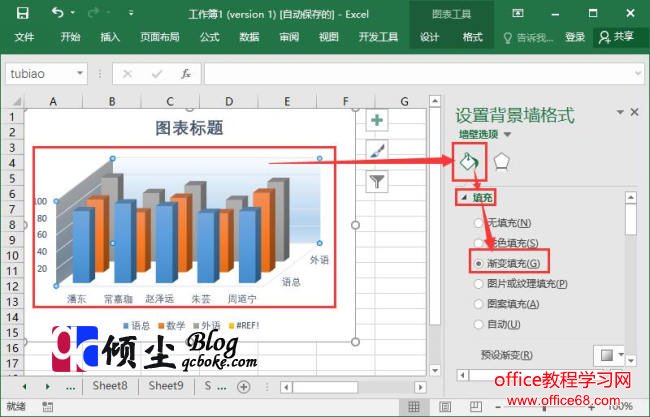650x417 pixels.
Task: Switch to the 视图 tab
Action: click(x=329, y=37)
